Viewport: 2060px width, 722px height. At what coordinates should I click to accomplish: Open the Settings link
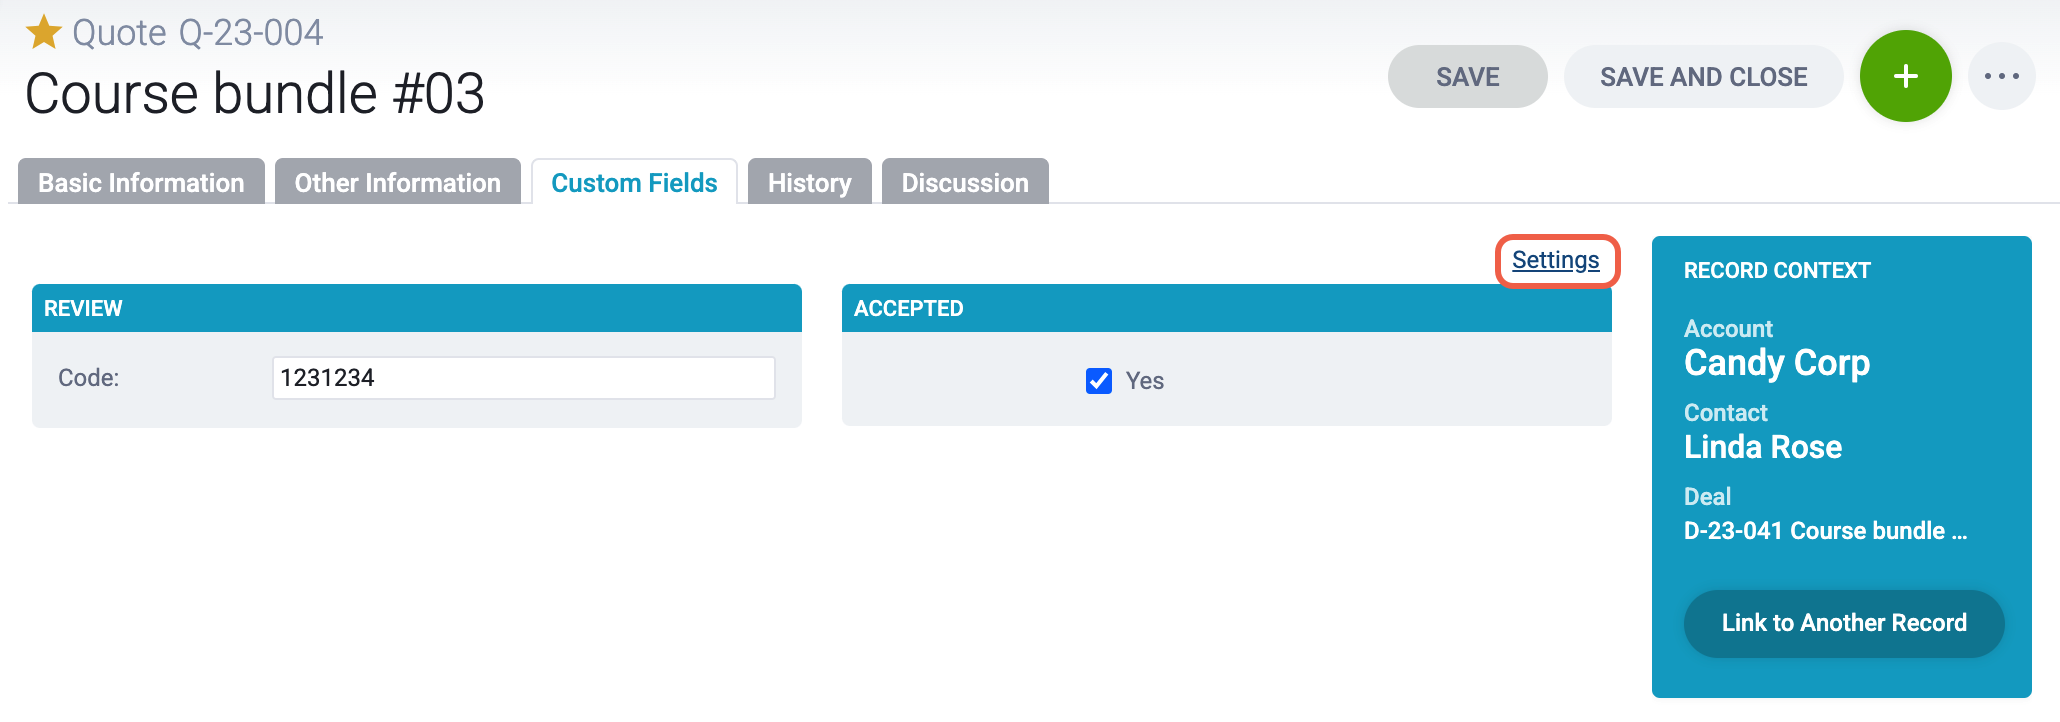click(1555, 260)
